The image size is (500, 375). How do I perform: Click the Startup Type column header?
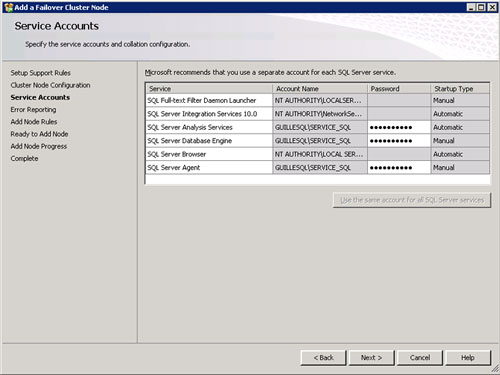460,89
